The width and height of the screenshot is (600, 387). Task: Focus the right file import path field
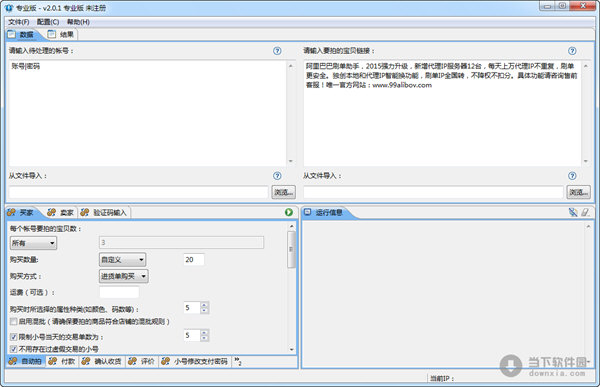pyautogui.click(x=433, y=192)
